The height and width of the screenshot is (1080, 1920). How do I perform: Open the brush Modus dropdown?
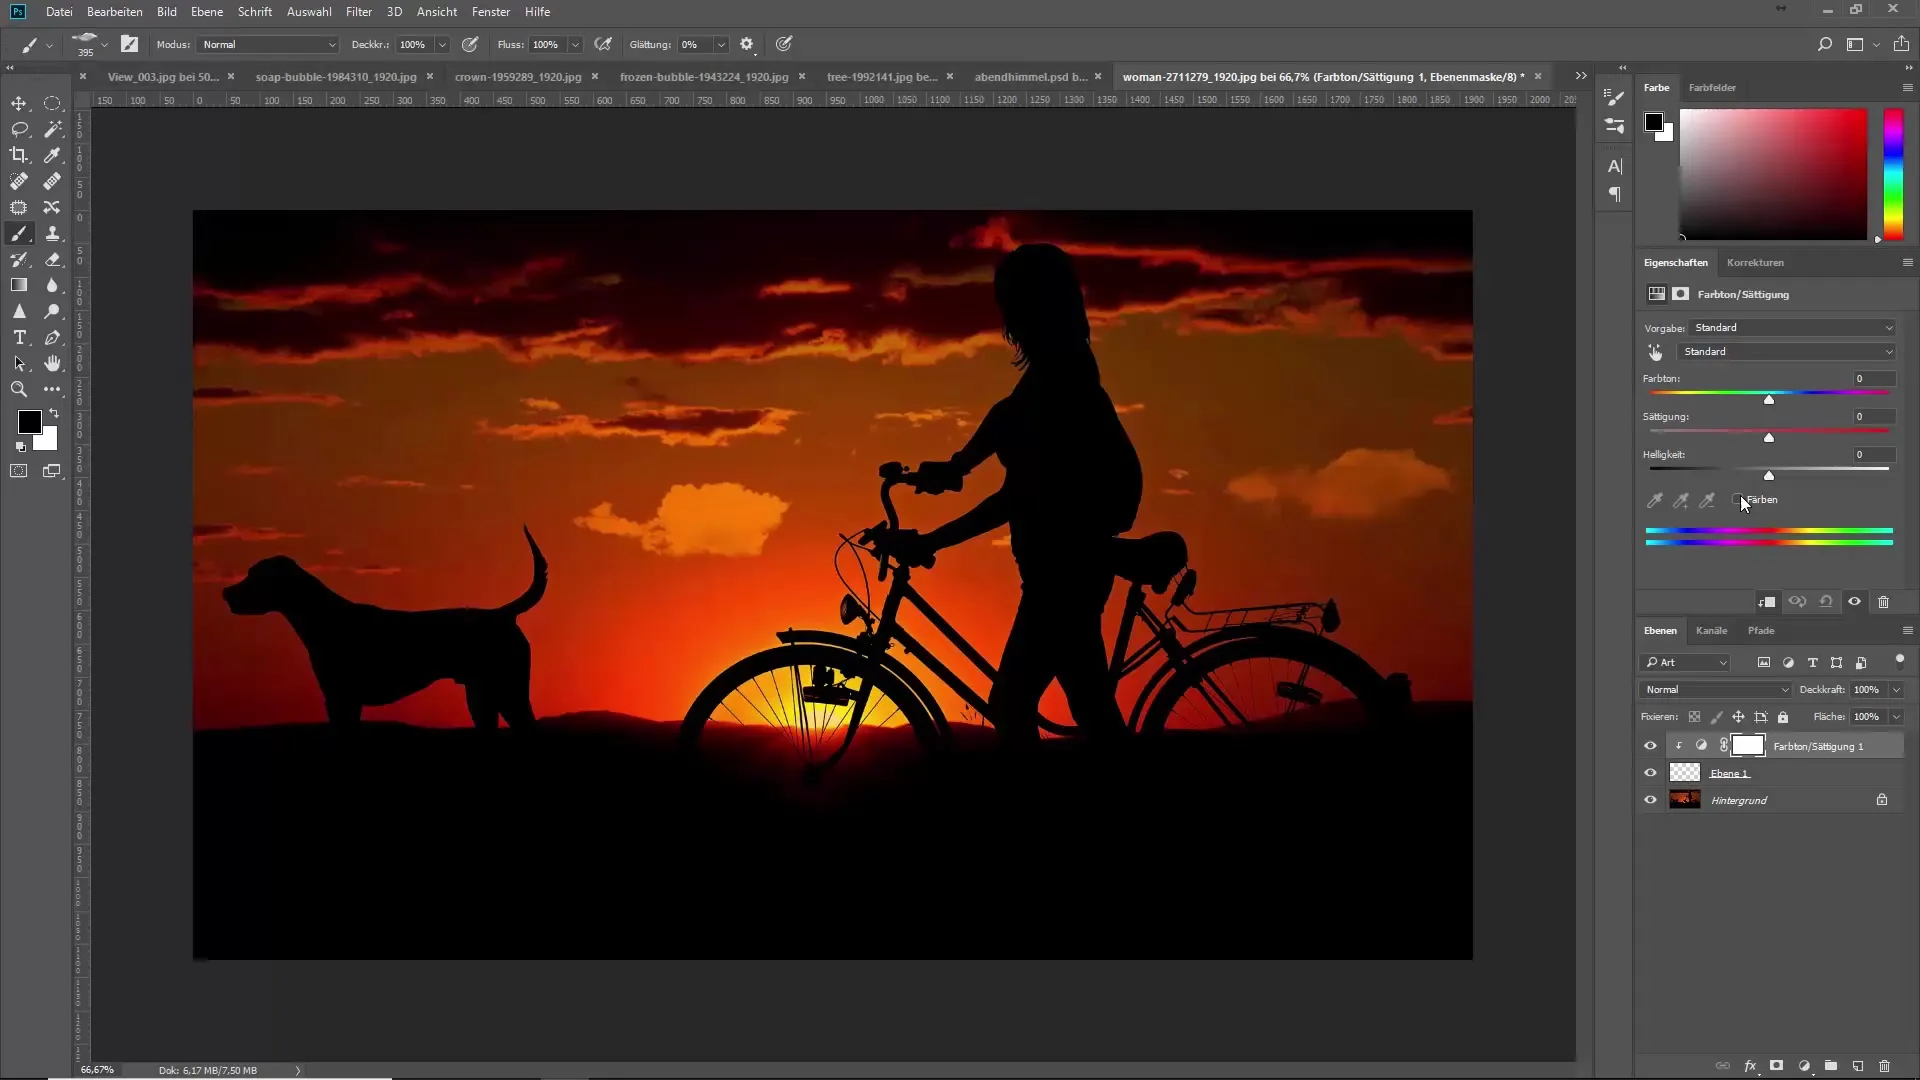[x=268, y=45]
